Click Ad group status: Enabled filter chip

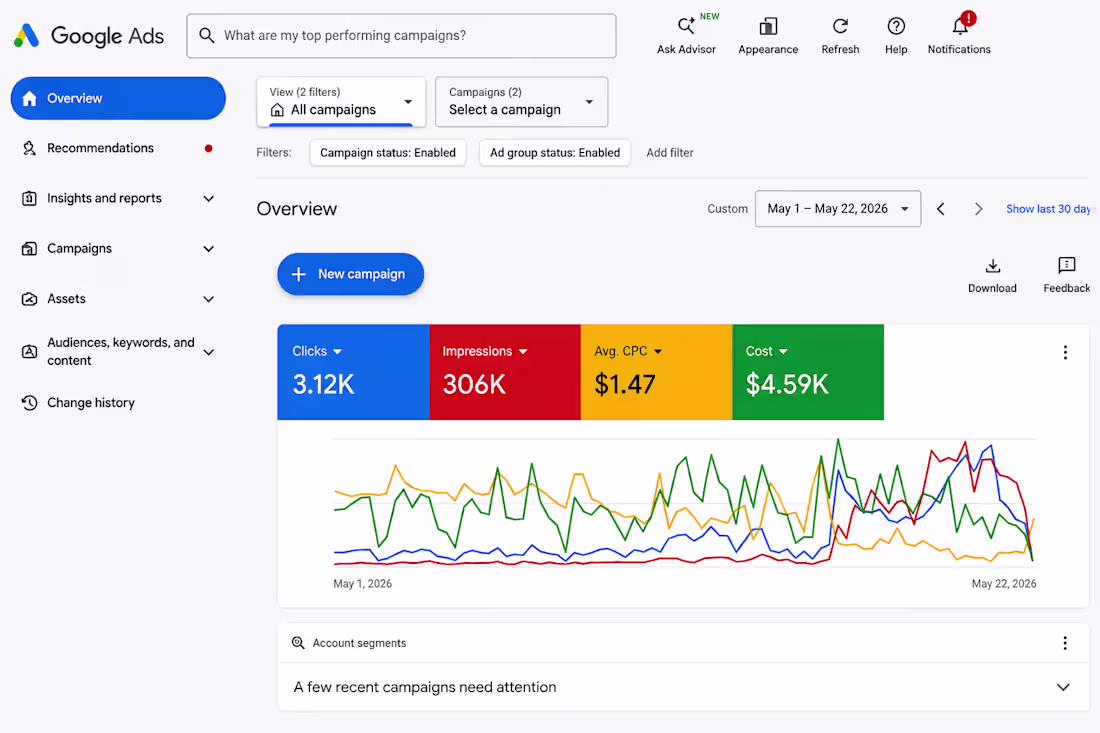(x=555, y=153)
